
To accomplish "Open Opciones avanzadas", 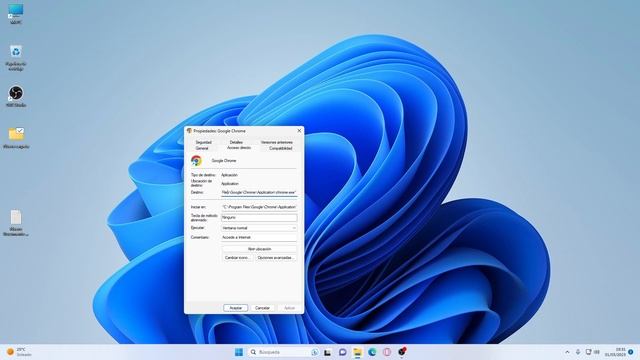I will [x=276, y=258].
